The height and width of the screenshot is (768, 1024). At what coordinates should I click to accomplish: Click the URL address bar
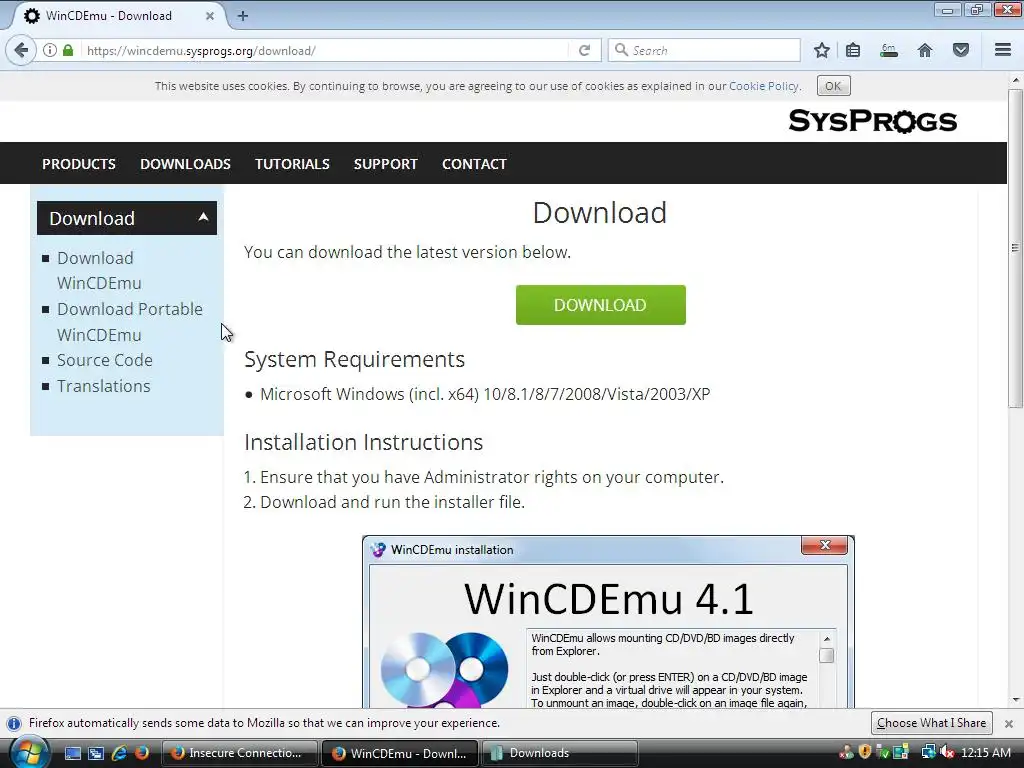327,50
